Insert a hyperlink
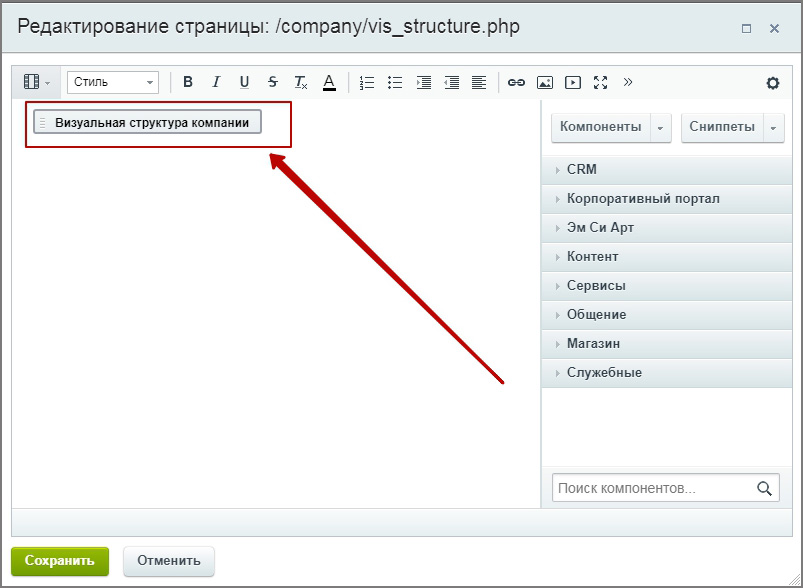The height and width of the screenshot is (588, 803). click(516, 82)
